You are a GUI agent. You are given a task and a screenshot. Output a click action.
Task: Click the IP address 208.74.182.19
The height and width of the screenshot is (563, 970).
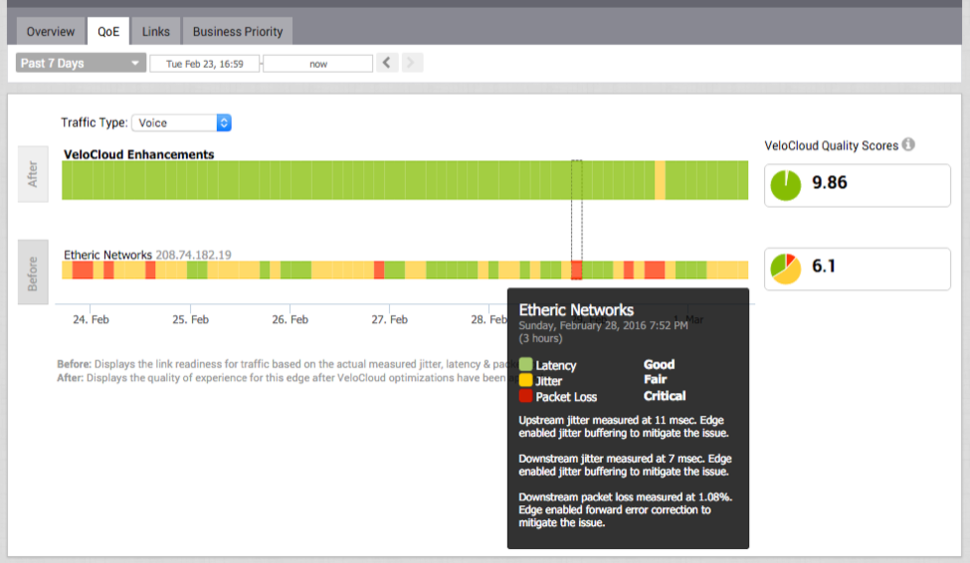[x=194, y=254]
